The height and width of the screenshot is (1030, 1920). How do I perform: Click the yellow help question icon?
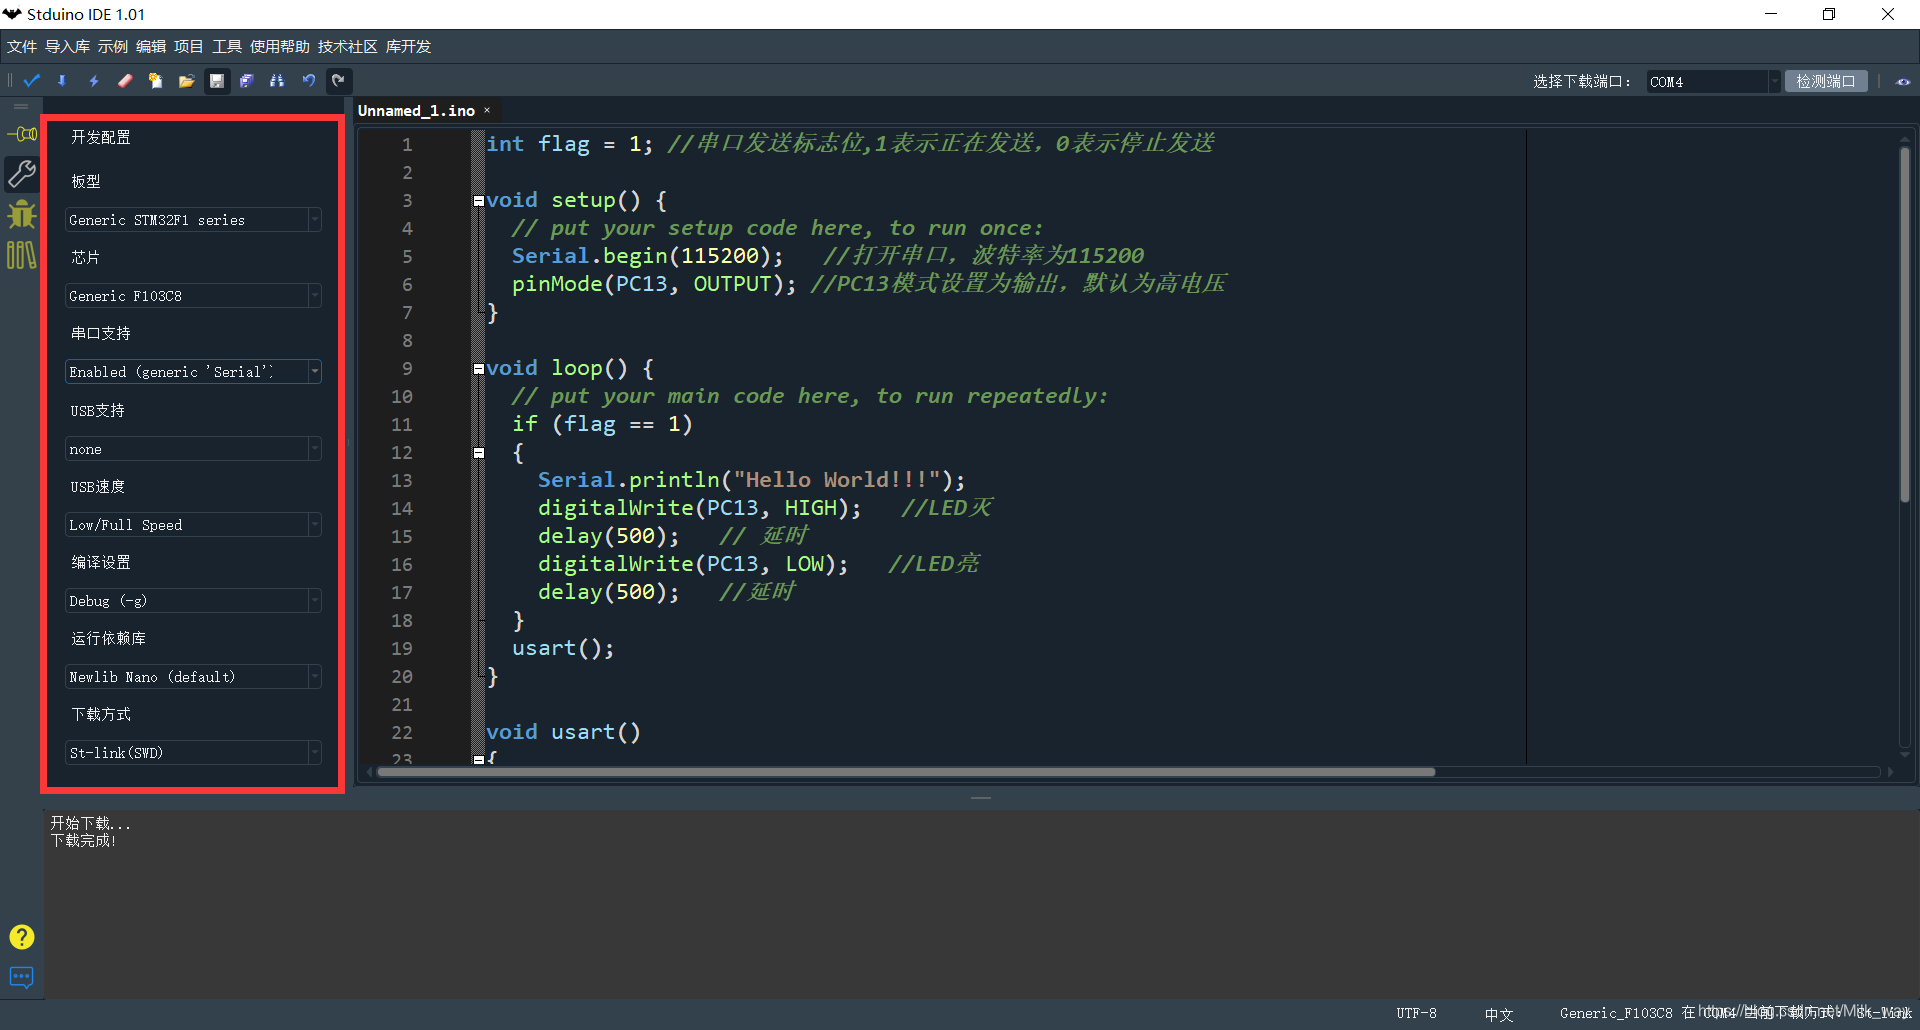pos(22,937)
